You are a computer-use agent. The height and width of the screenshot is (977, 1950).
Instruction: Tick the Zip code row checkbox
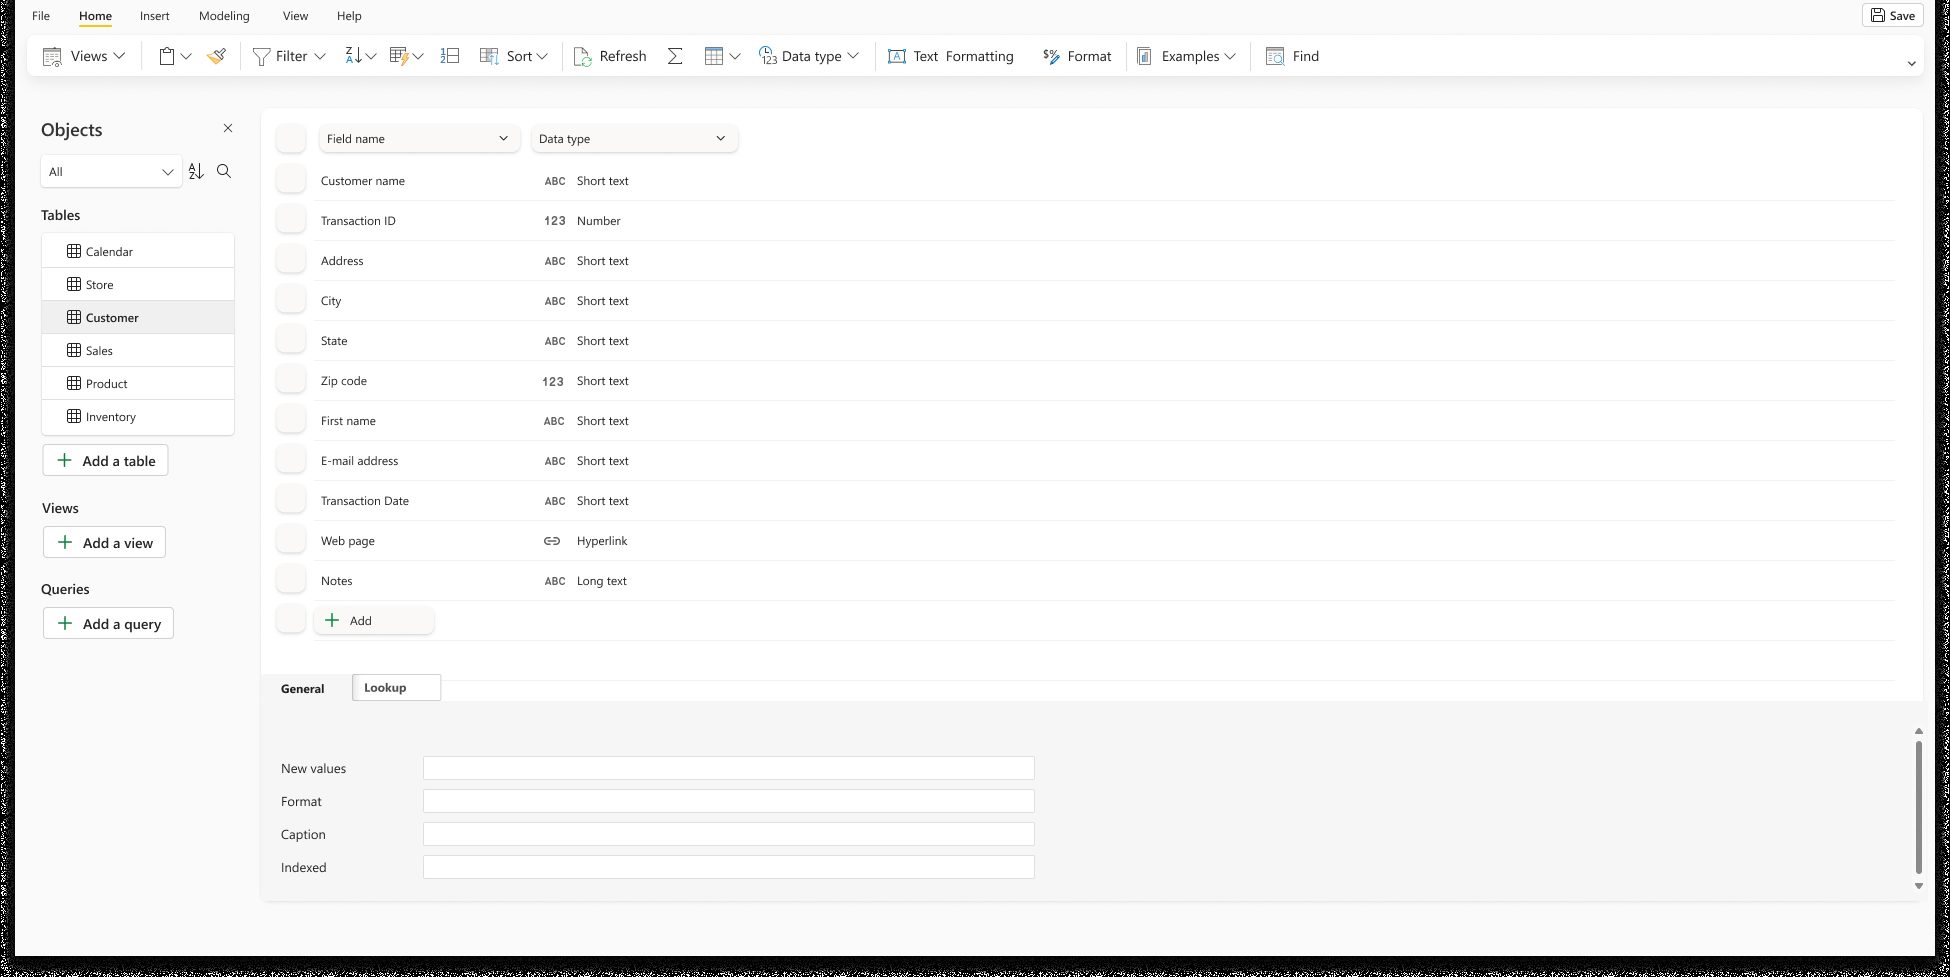click(x=291, y=380)
